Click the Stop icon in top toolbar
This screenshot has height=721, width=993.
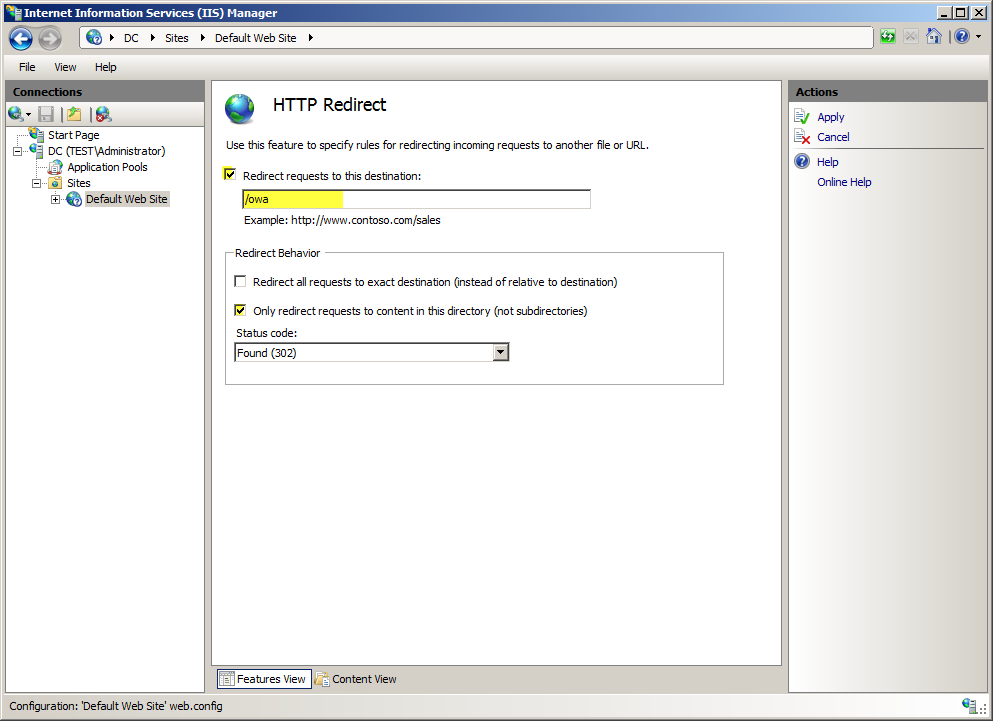(x=911, y=37)
